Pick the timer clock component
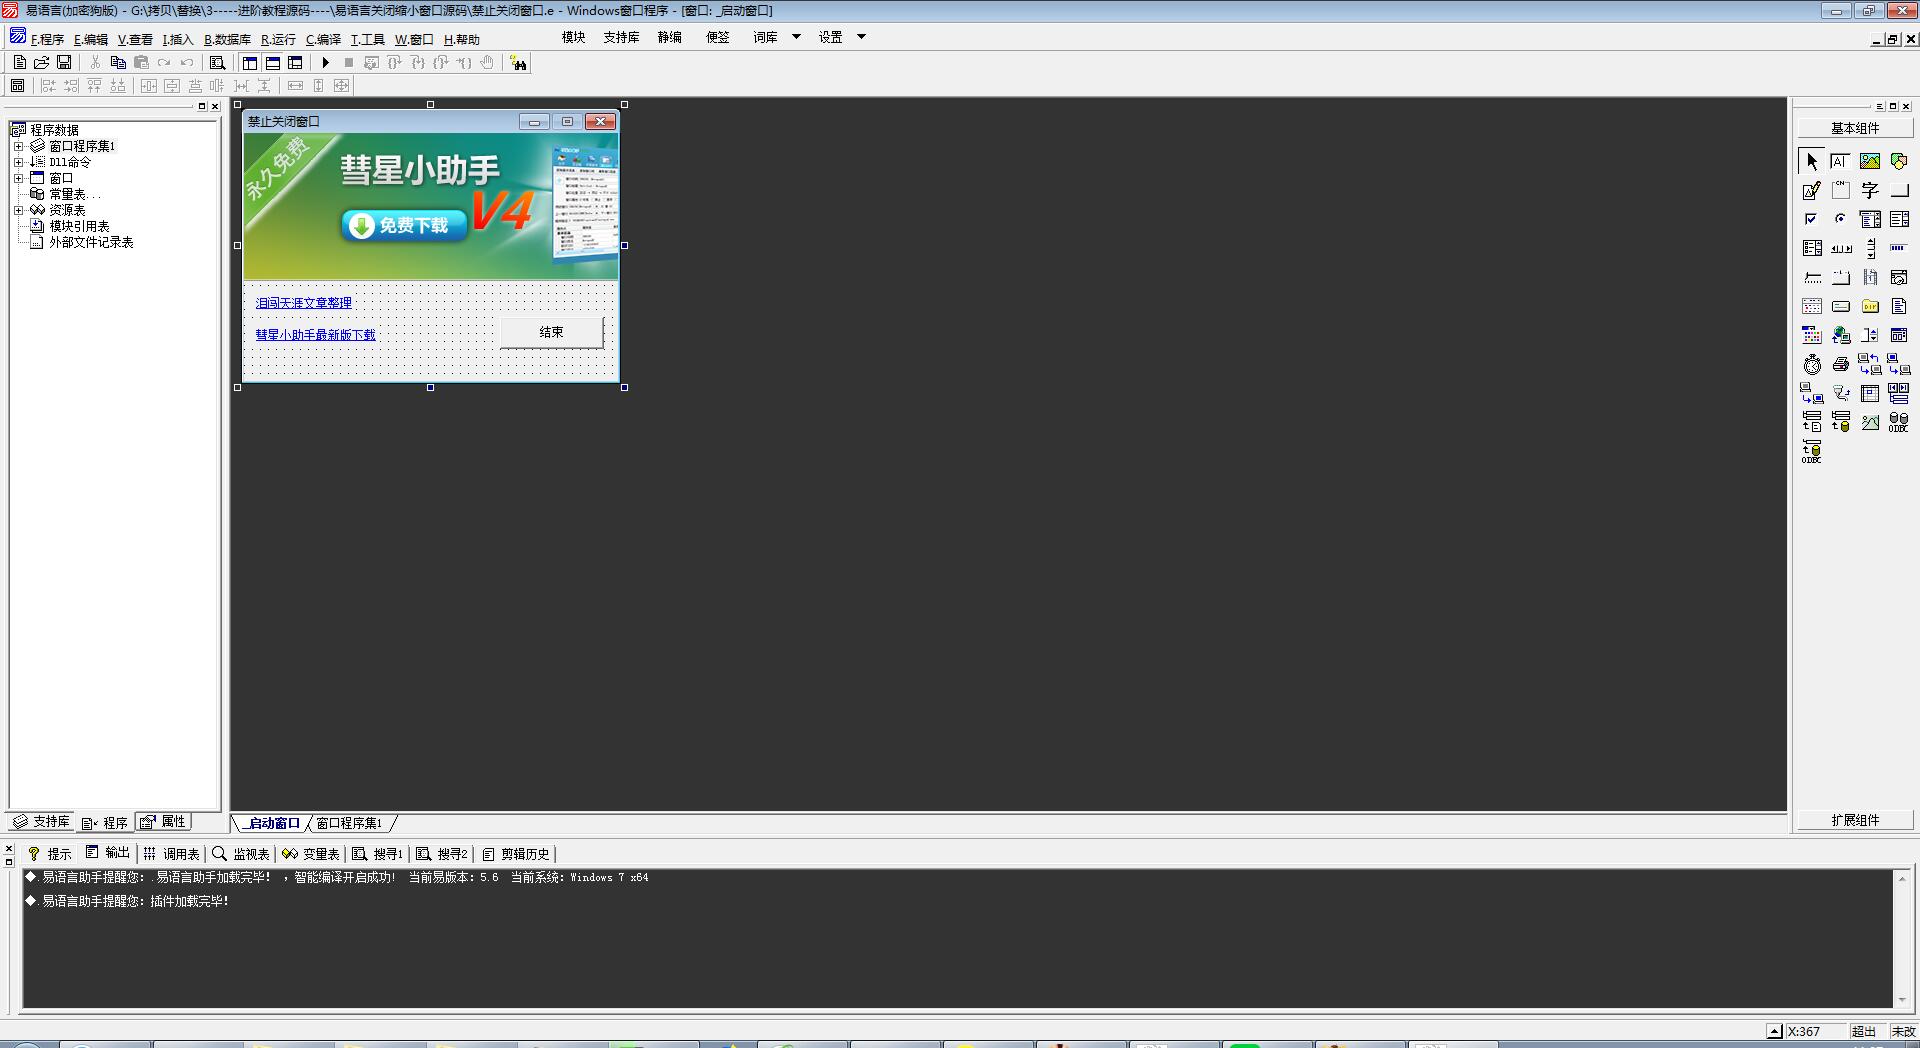1920x1048 pixels. click(x=1812, y=364)
